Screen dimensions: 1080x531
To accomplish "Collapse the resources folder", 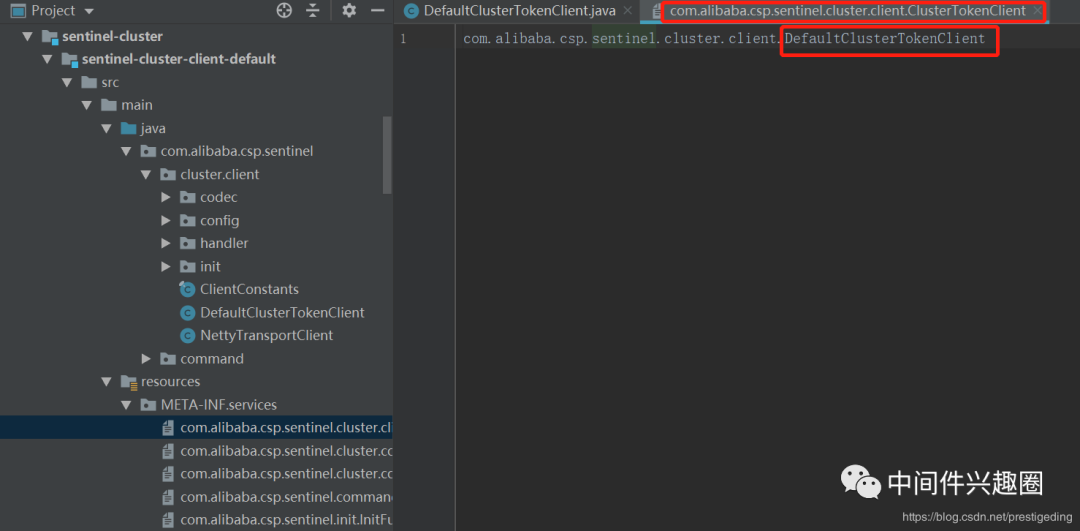I will coord(106,382).
